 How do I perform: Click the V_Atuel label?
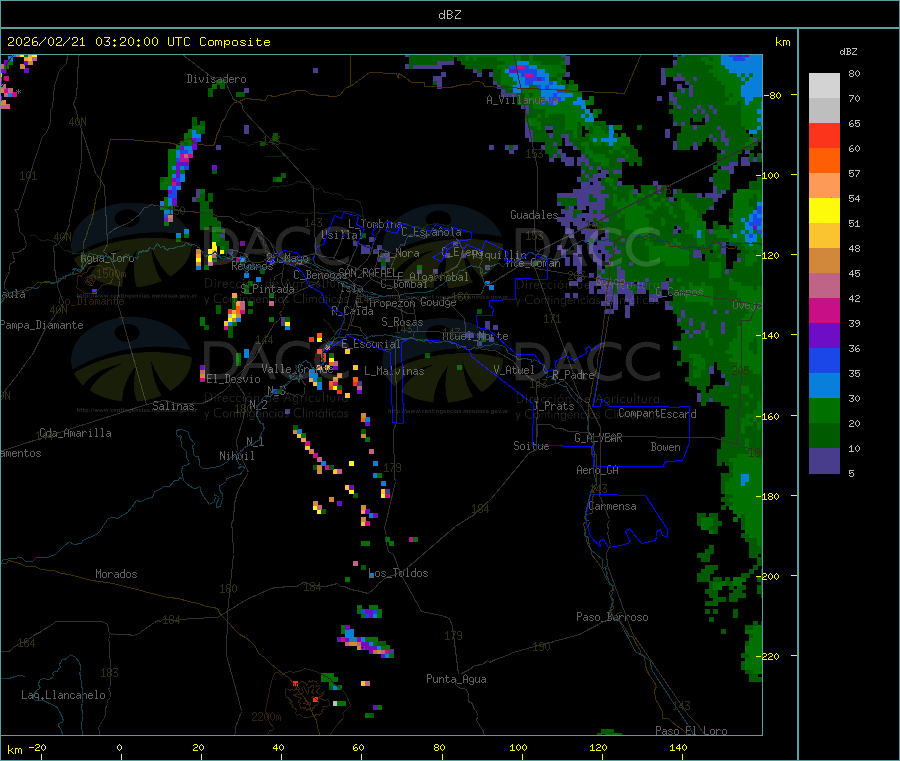tap(514, 370)
